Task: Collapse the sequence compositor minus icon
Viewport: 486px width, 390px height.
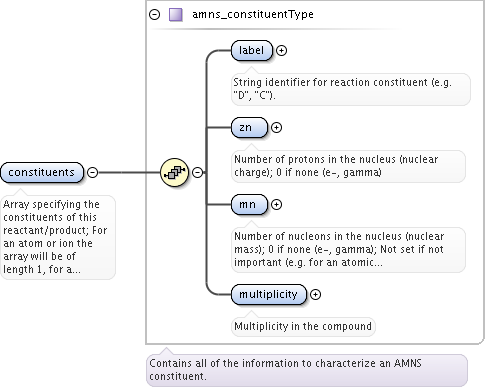Action: click(197, 172)
